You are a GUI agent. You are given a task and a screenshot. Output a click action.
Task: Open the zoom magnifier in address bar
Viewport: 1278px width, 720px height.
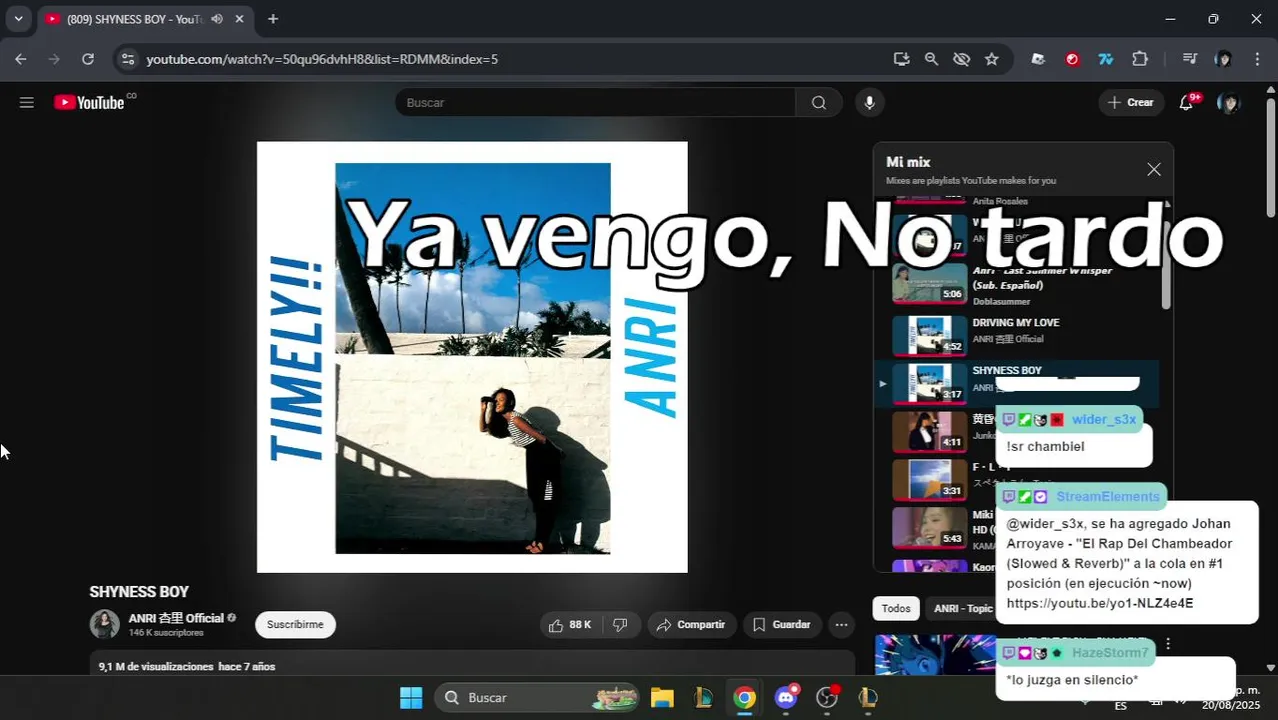pyautogui.click(x=931, y=59)
